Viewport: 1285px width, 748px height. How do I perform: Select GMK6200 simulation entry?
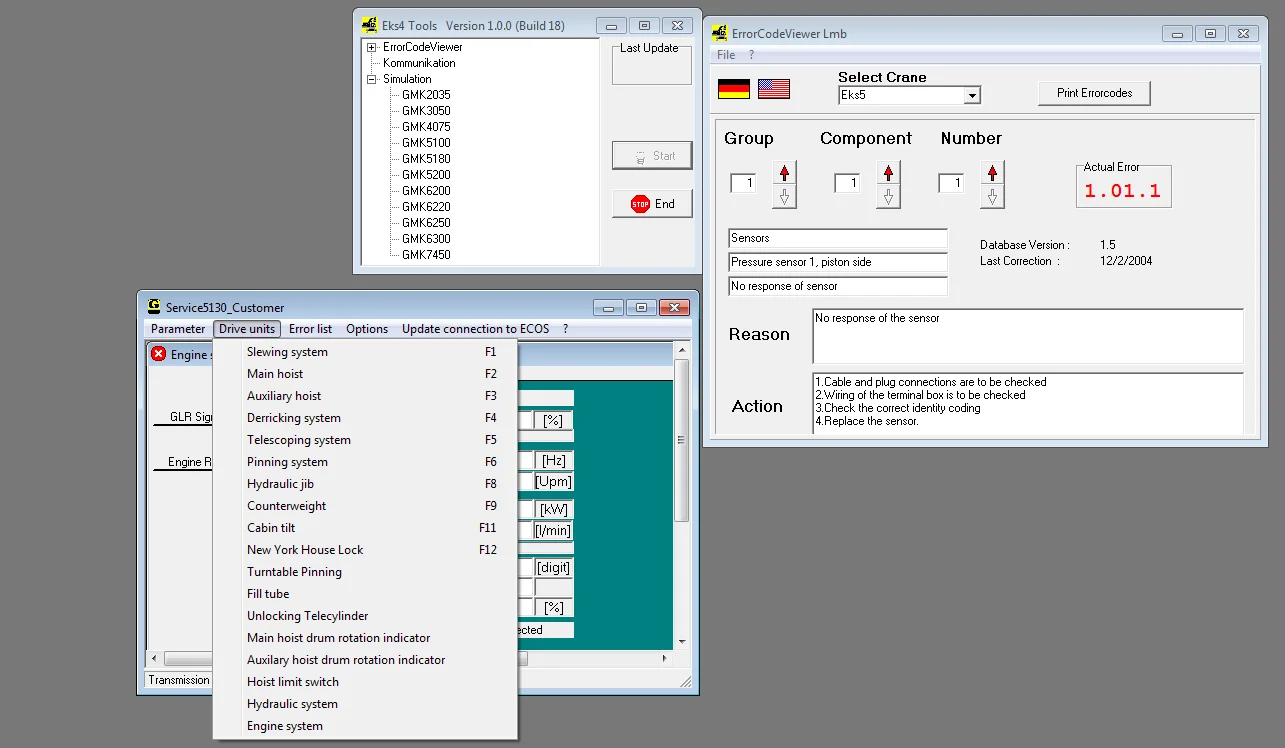click(x=426, y=191)
